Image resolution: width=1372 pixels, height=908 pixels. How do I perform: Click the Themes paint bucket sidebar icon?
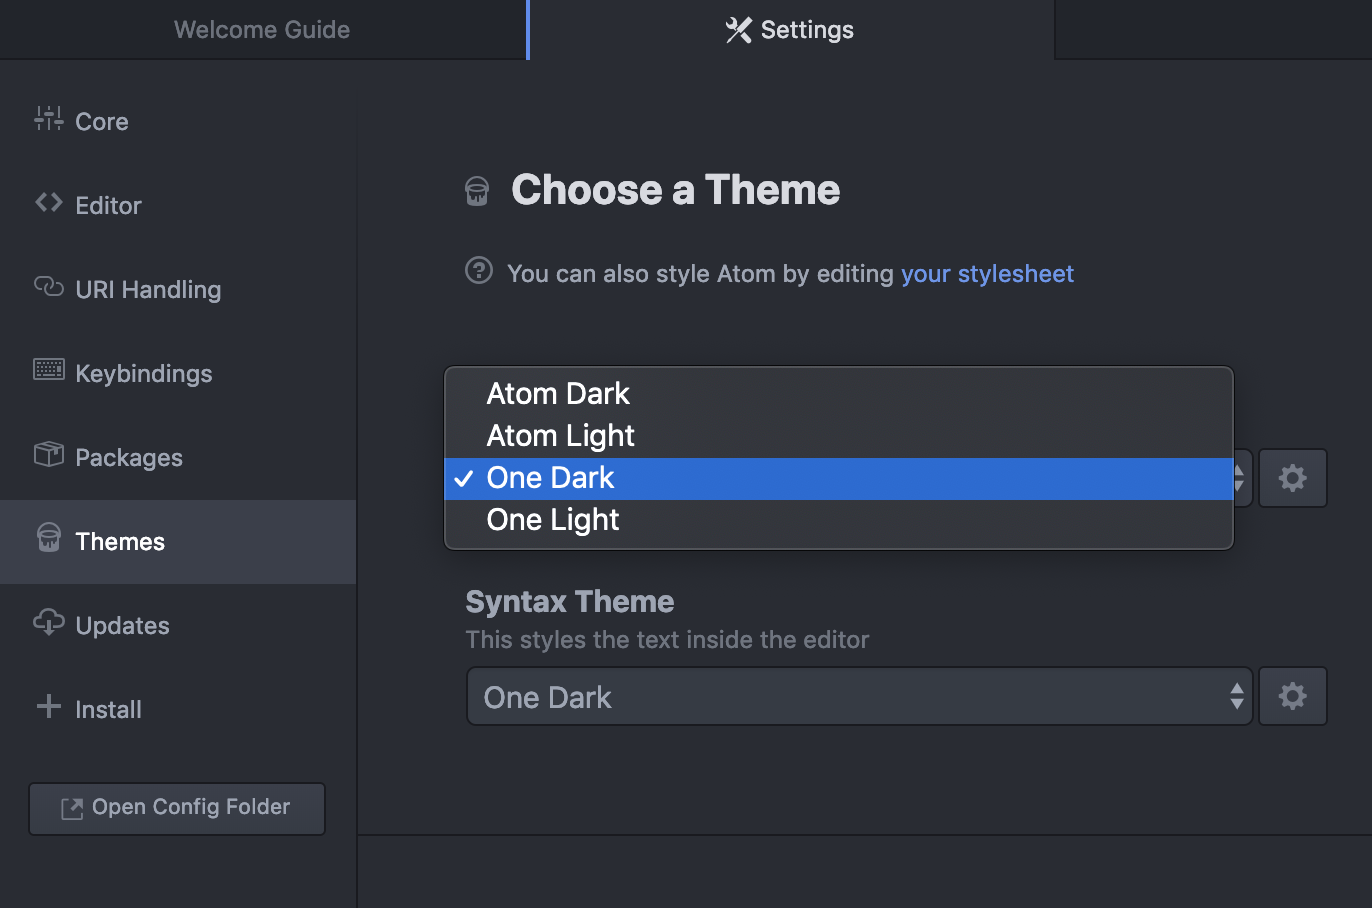48,538
